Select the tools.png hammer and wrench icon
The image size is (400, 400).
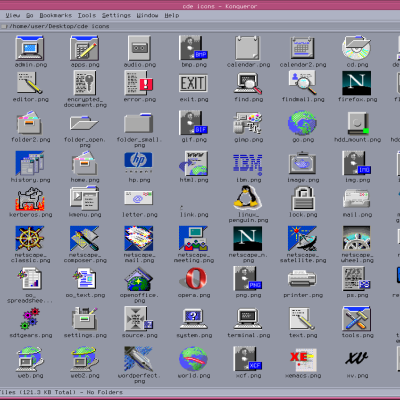(x=357, y=319)
